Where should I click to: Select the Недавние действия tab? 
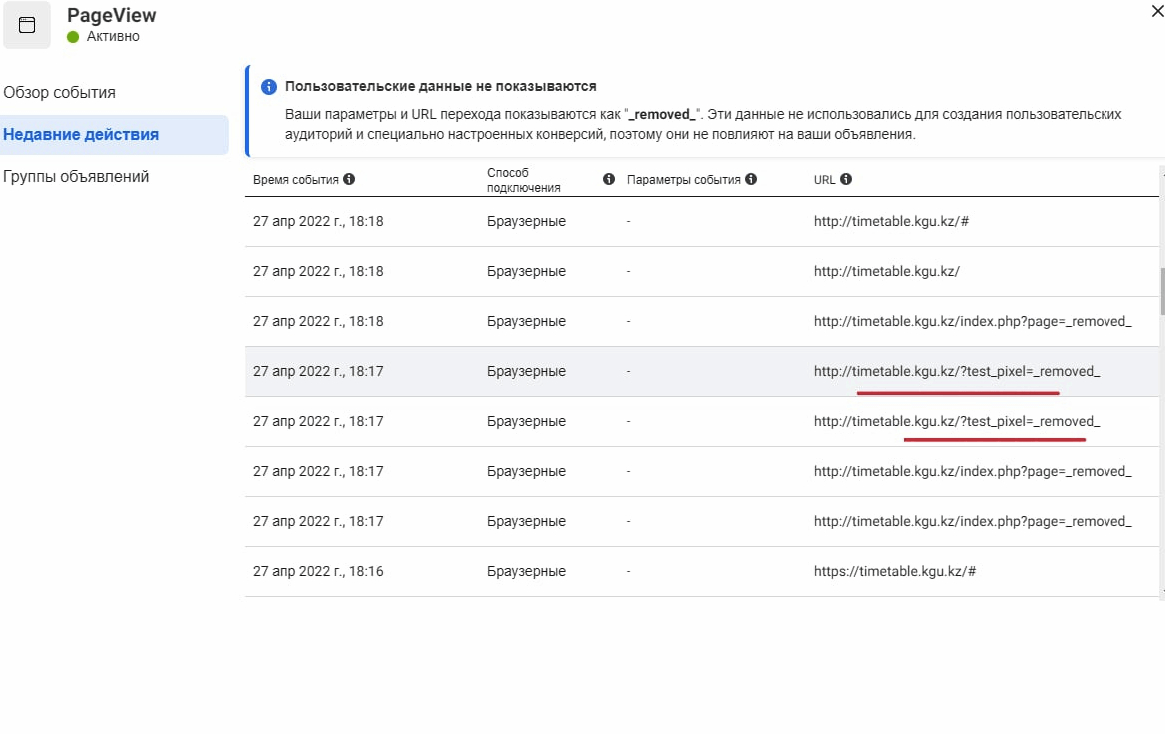(81, 135)
